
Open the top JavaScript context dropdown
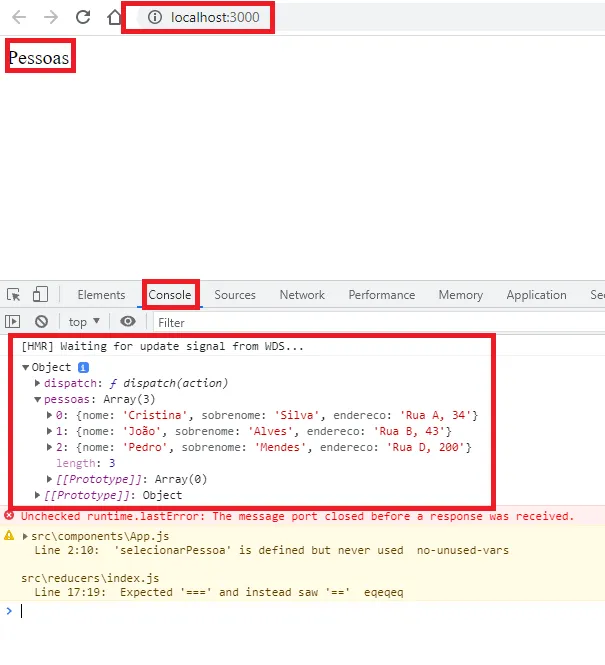point(84,322)
